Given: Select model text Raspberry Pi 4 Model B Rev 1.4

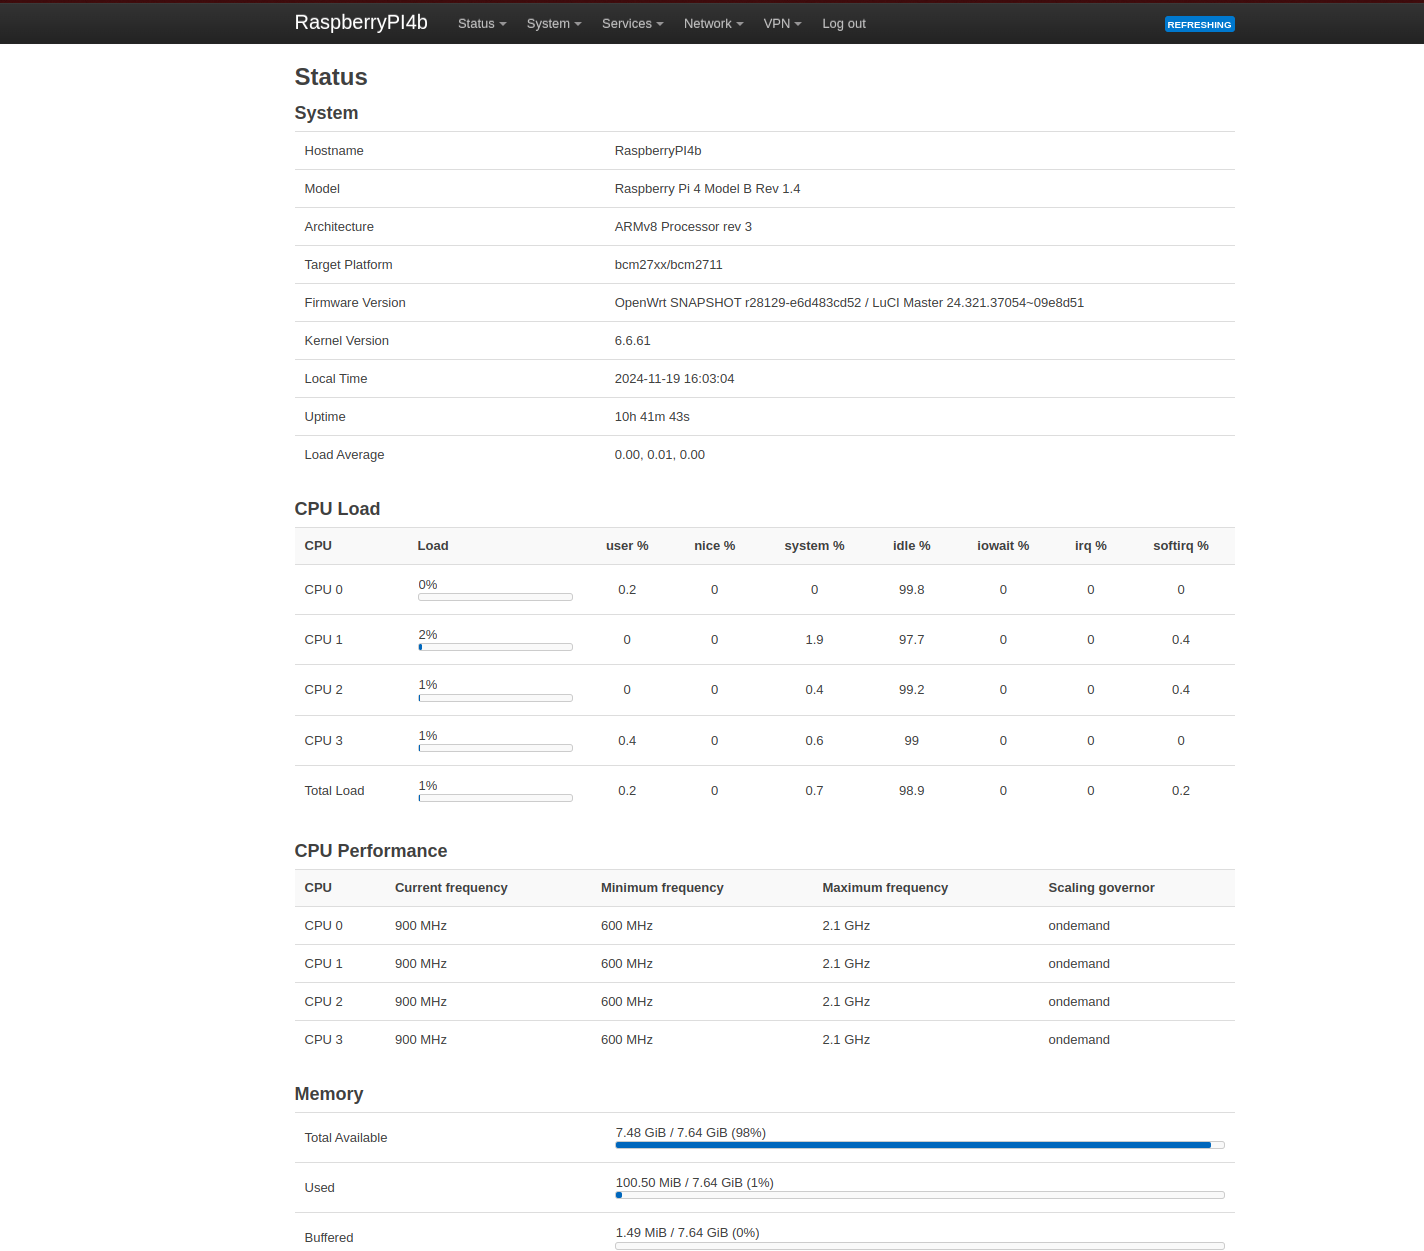Looking at the screenshot, I should [x=707, y=189].
